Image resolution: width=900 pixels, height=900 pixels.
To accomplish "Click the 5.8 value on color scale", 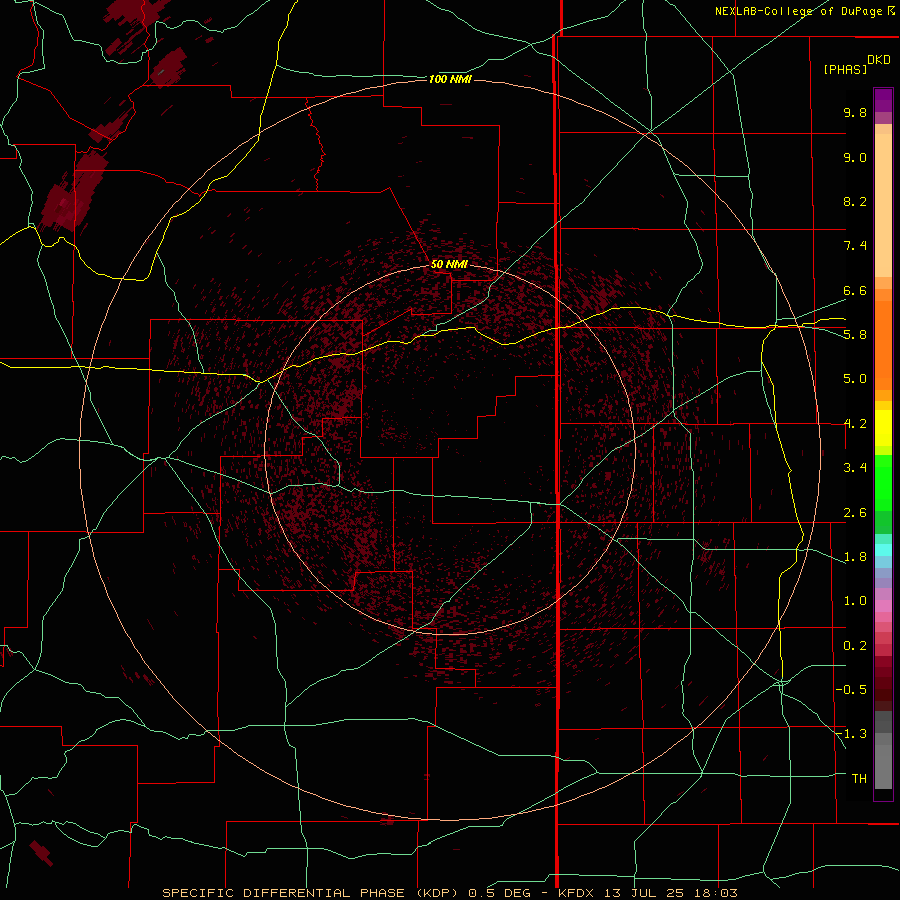I will 855,335.
